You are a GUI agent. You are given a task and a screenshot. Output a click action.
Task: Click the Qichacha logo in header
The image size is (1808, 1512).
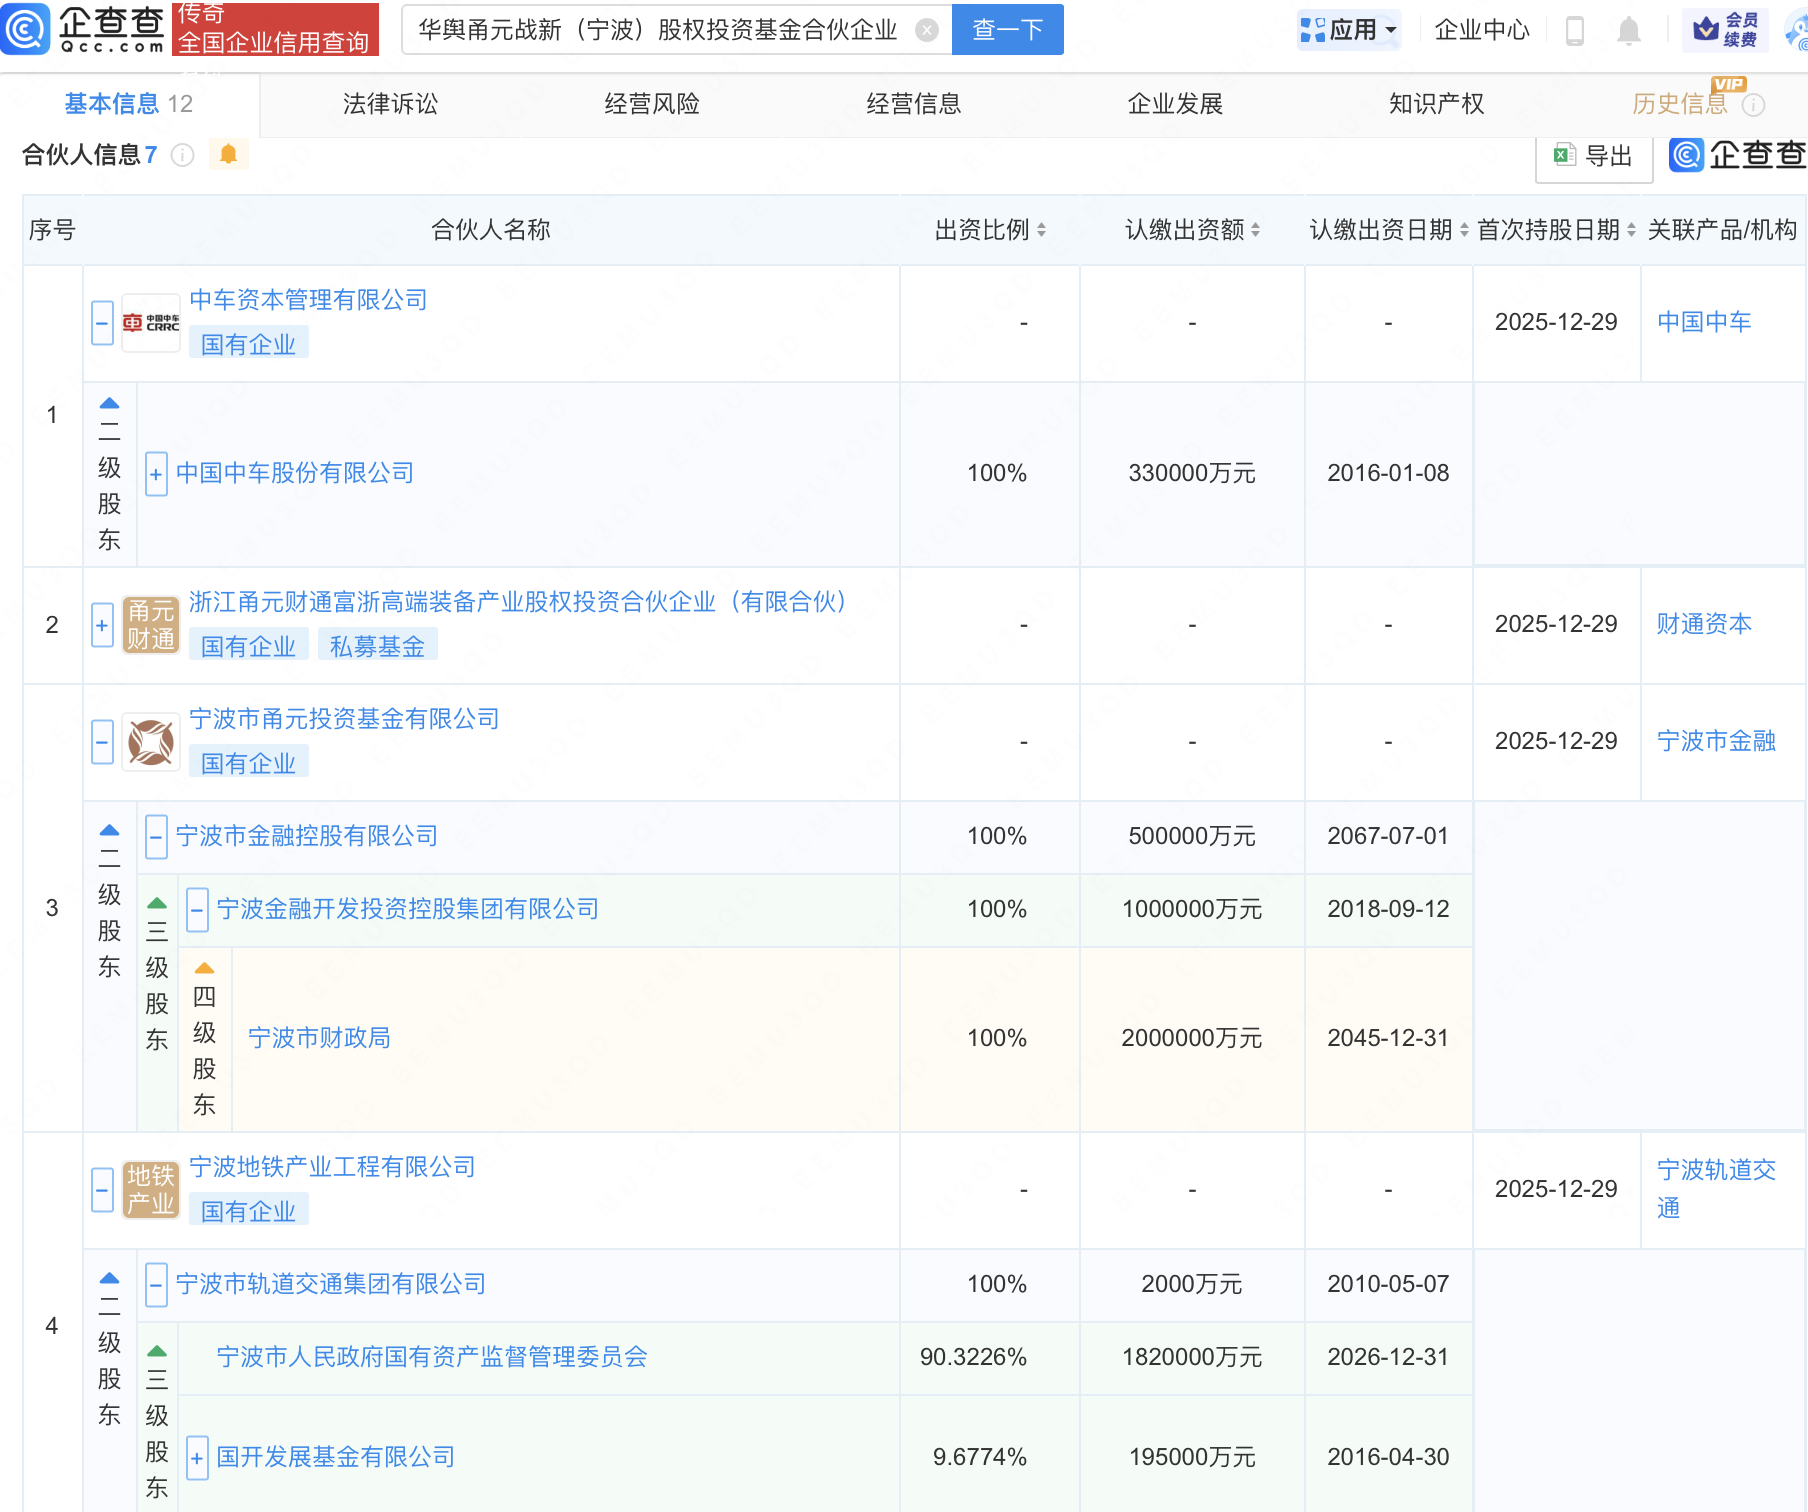84,29
